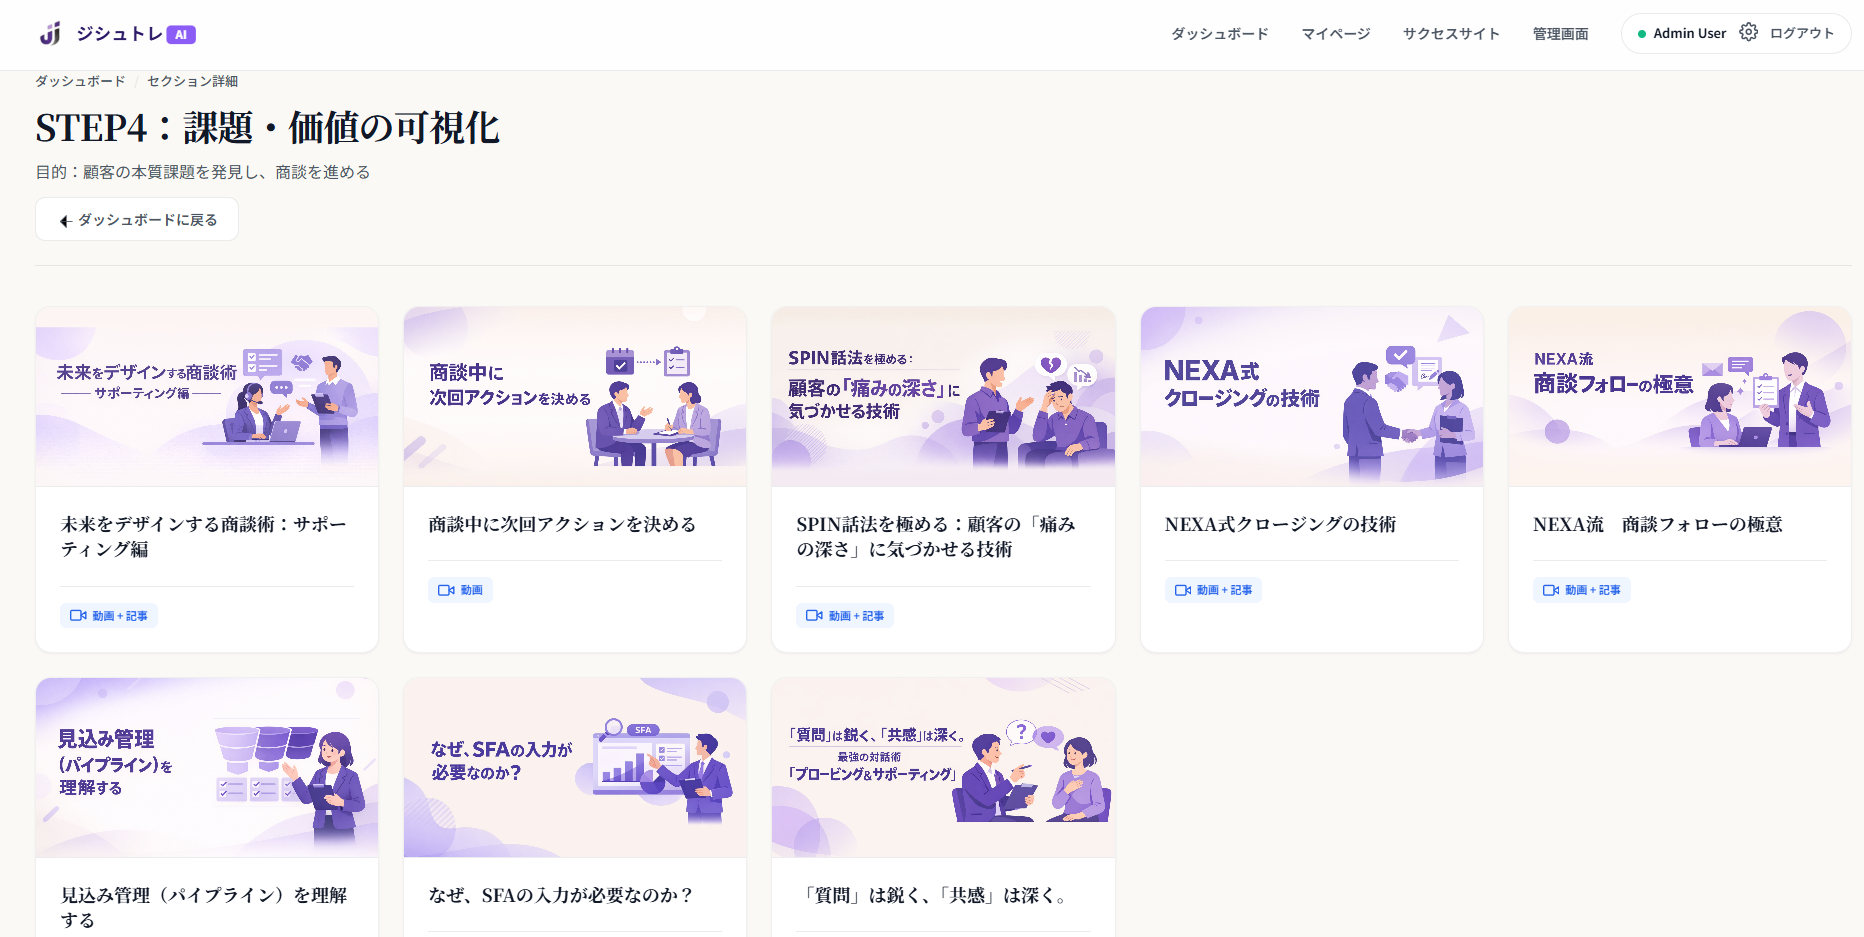Screen dimensions: 1864x937
Task: Click 動画＋記事 tag on NEXA式クロージング card
Action: (1213, 590)
